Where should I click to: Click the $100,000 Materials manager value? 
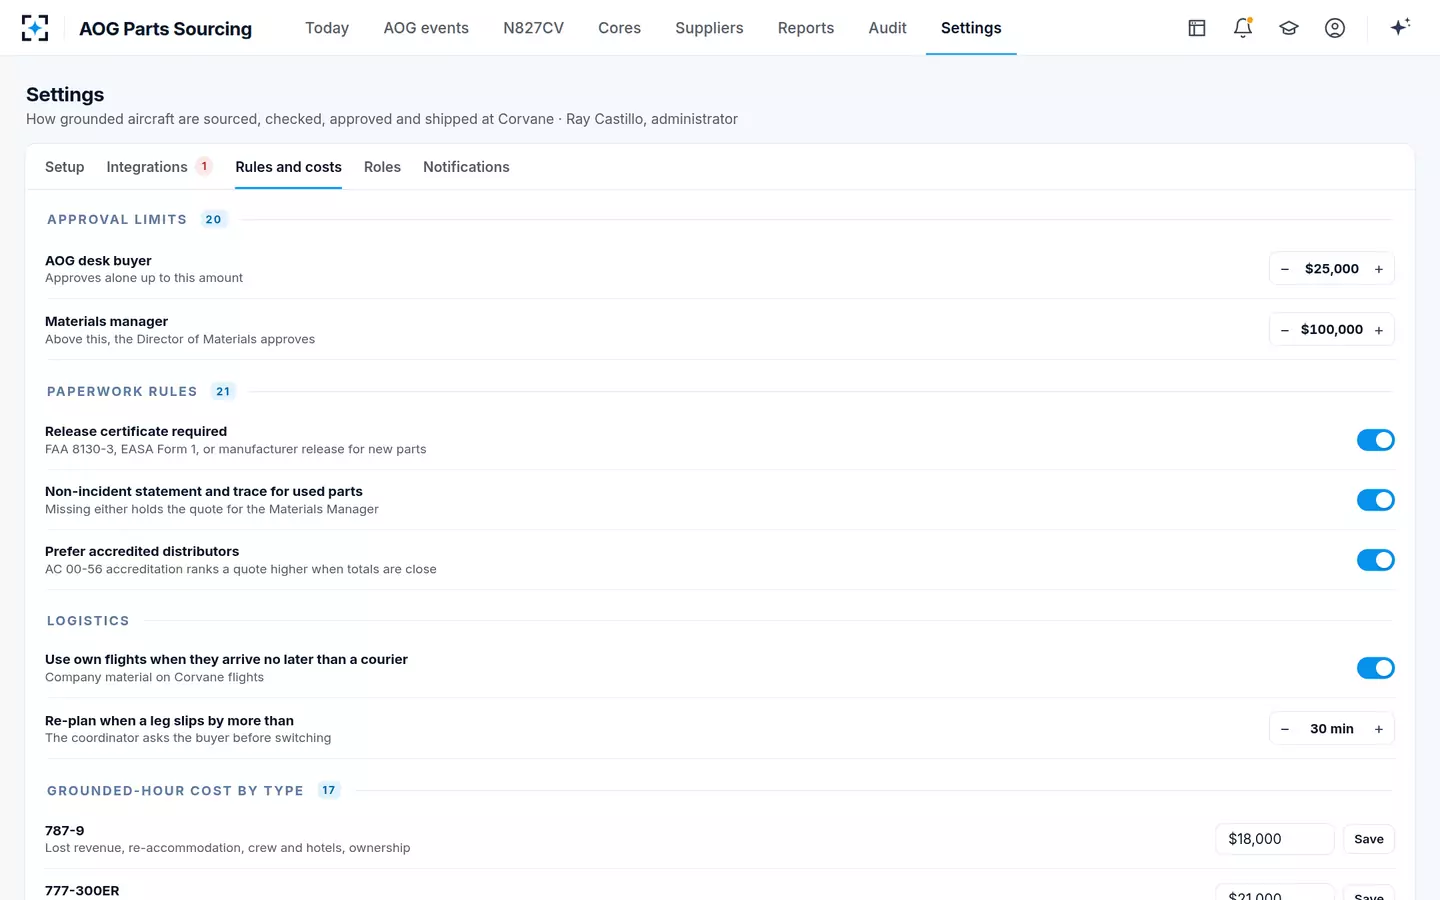1332,330
